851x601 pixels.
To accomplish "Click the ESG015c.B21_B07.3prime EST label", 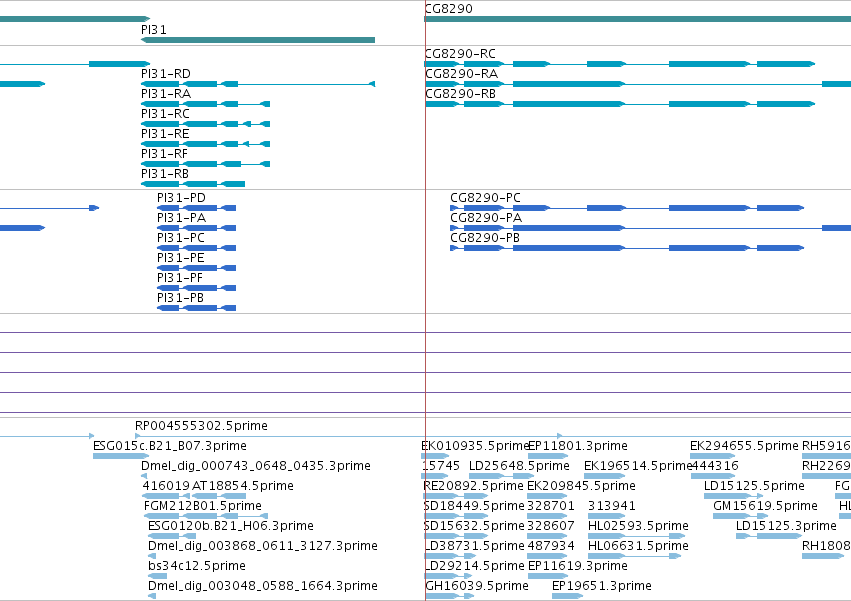I will [170, 446].
